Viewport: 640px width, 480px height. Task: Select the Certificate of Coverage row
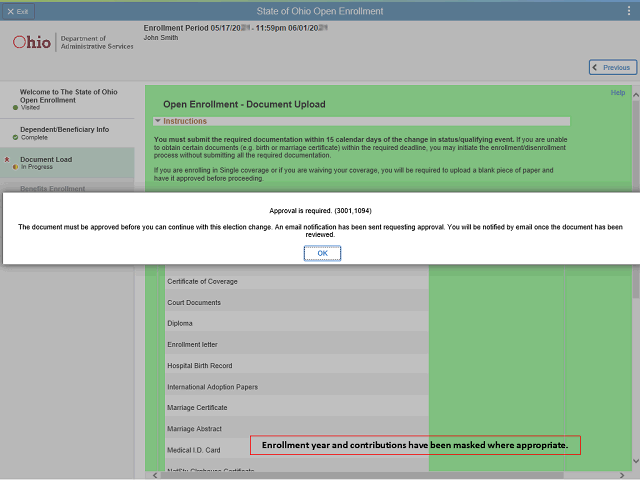click(x=202, y=281)
